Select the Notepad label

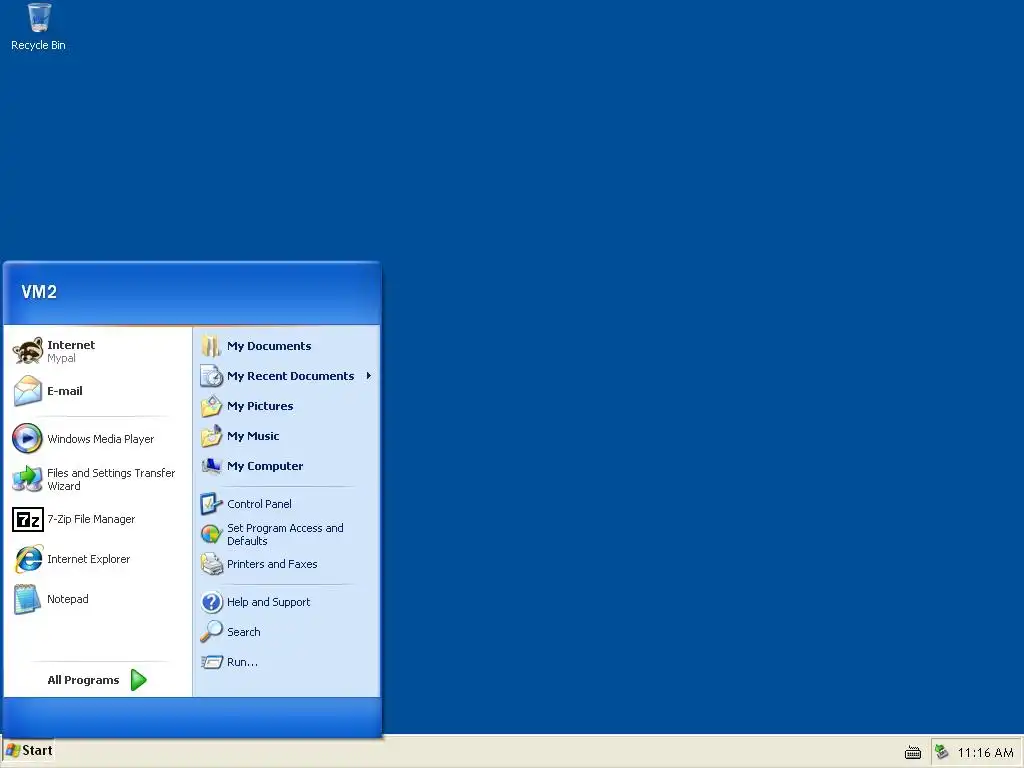[x=67, y=599]
